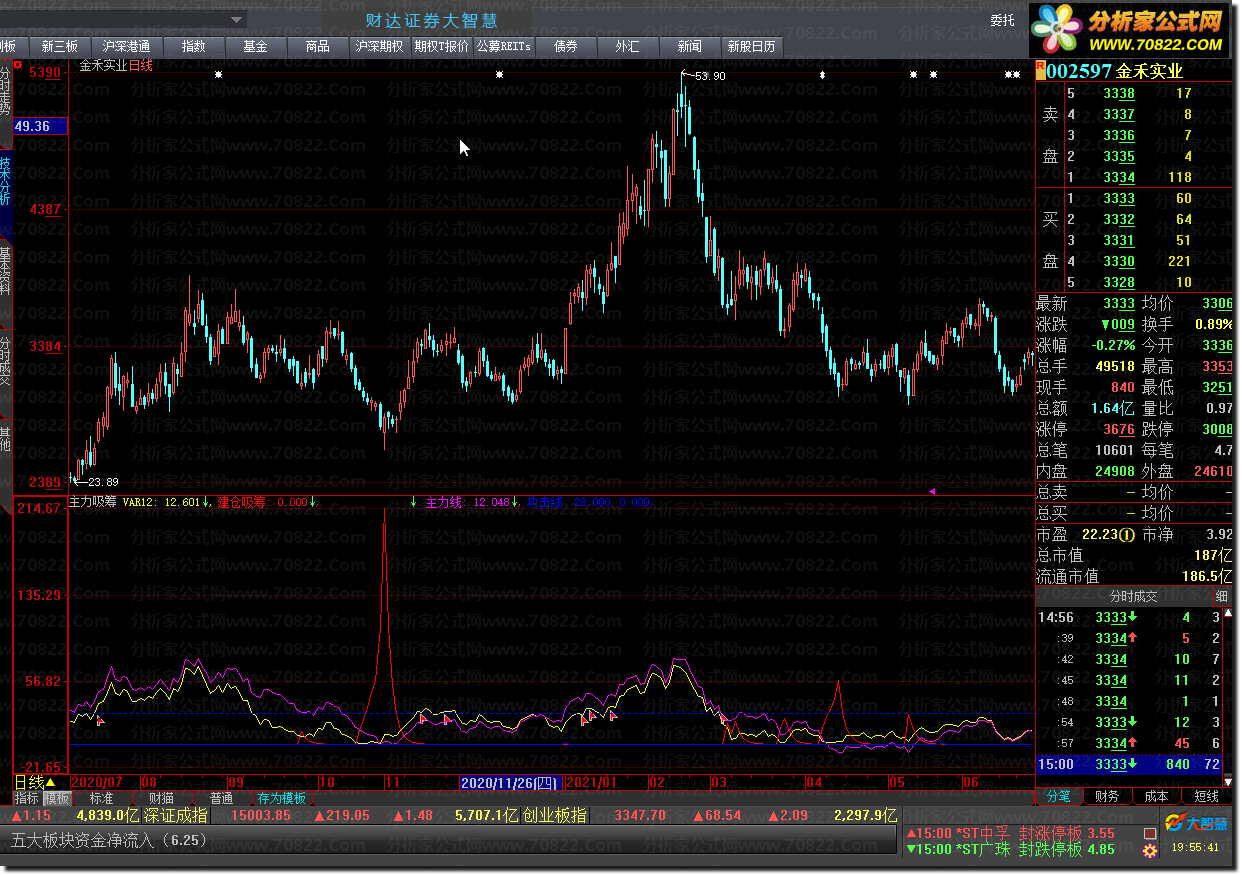Open the 其他 side tab
Screen dimensions: 1242x875
pos(5,439)
